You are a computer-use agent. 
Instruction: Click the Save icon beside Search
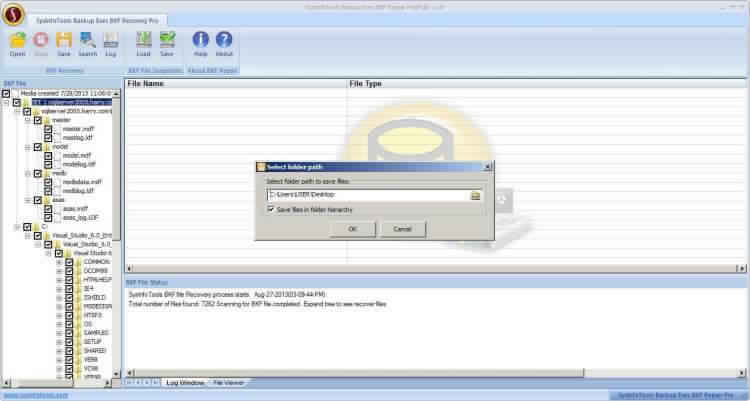[64, 41]
